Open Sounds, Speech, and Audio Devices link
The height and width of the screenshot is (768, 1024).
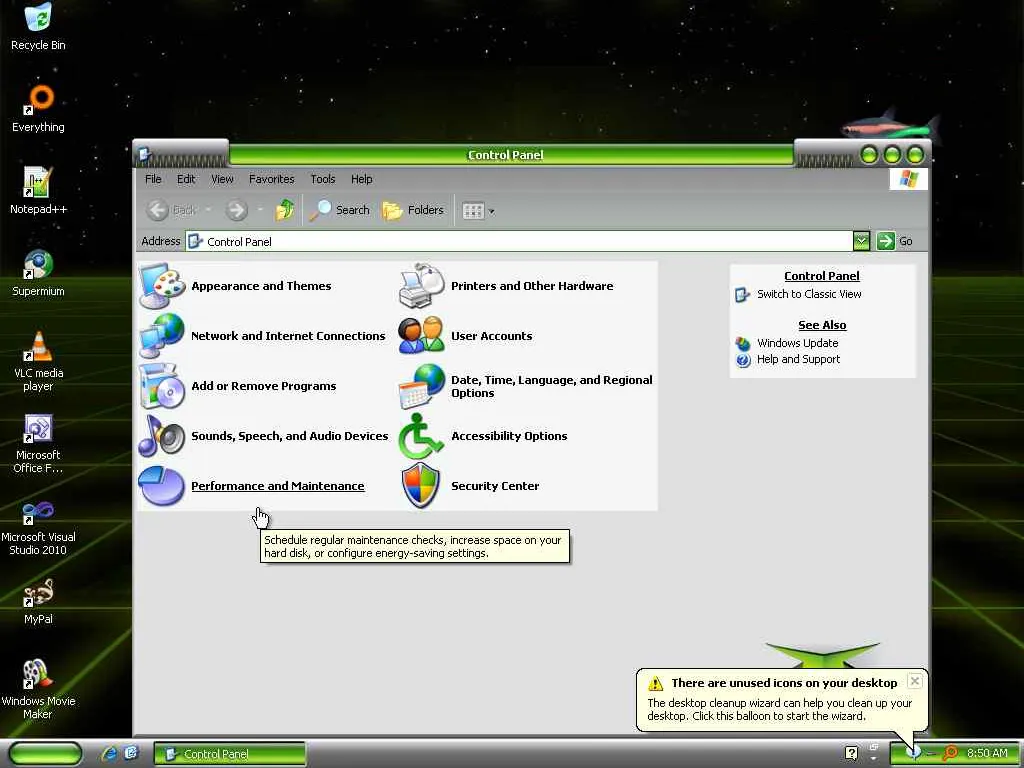click(290, 436)
